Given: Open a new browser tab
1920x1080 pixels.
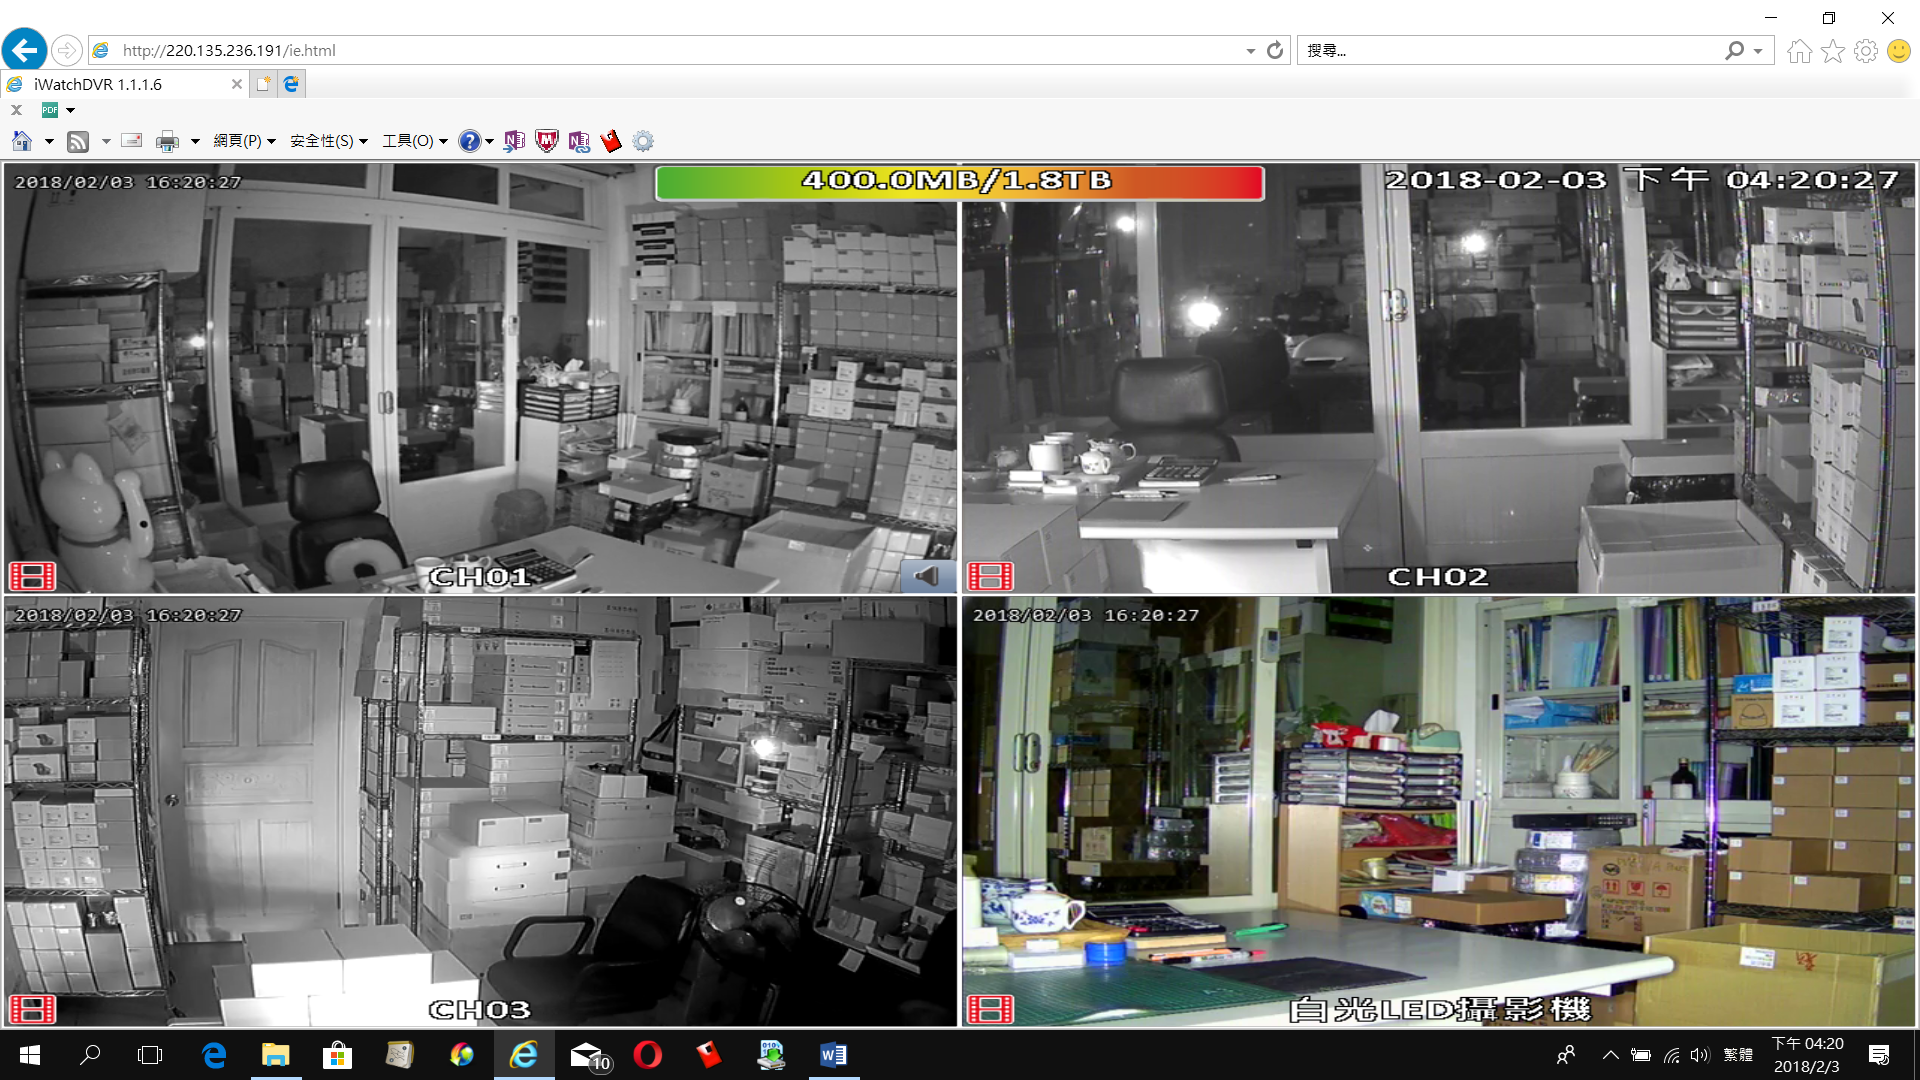Looking at the screenshot, I should click(x=263, y=84).
